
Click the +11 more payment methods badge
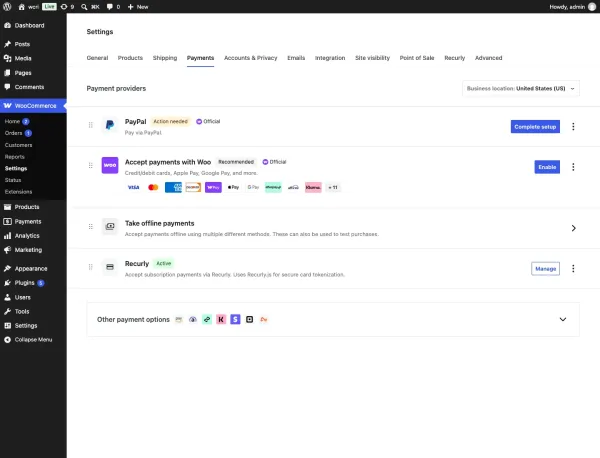click(333, 187)
